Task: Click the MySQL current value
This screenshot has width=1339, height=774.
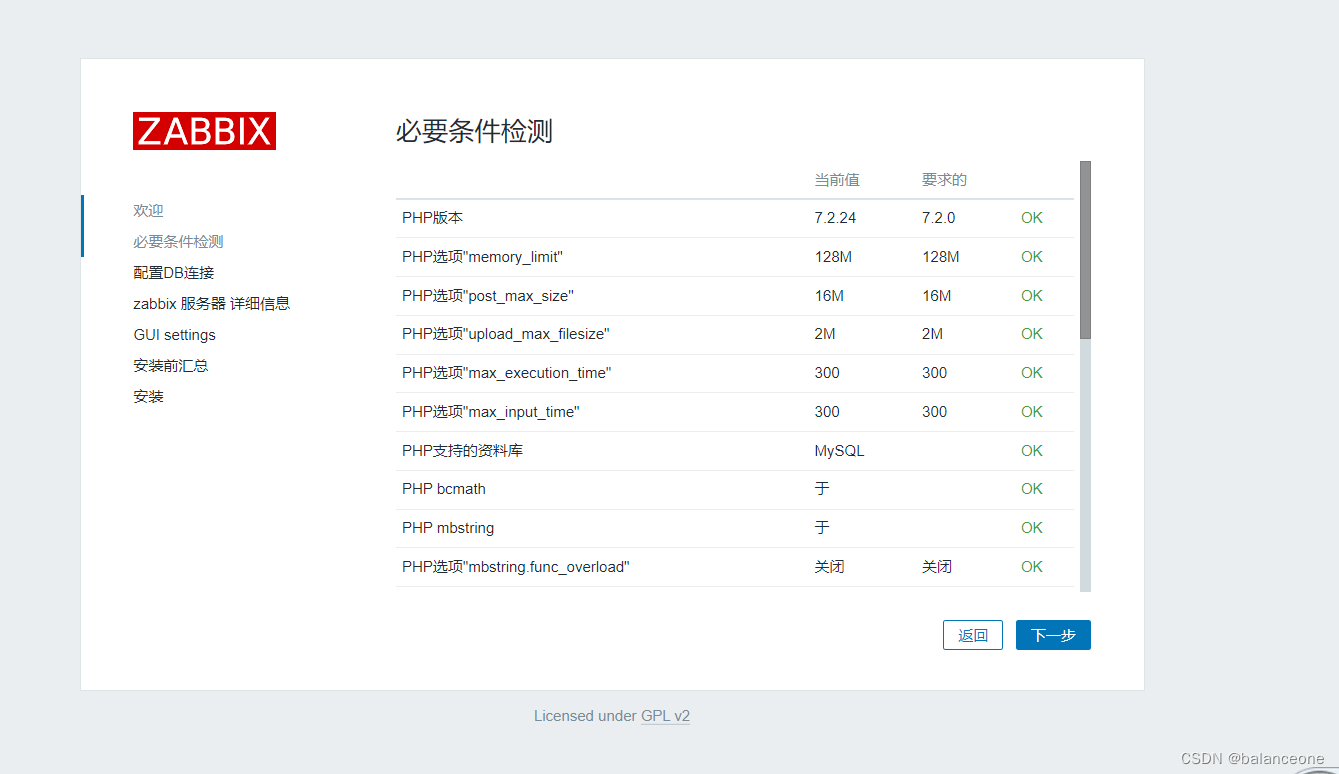Action: (x=839, y=451)
